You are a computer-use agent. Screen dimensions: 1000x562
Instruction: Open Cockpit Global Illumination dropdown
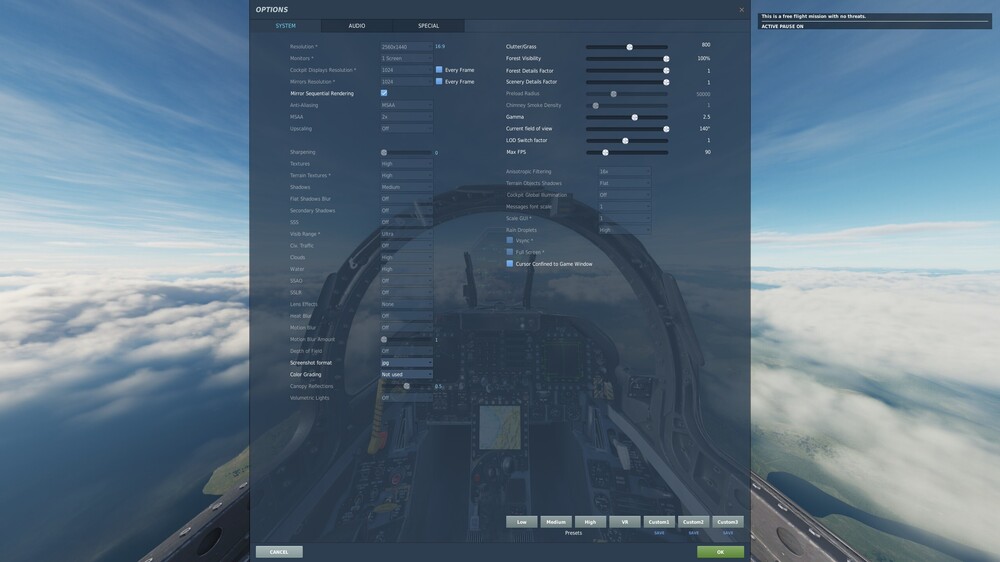(x=624, y=195)
